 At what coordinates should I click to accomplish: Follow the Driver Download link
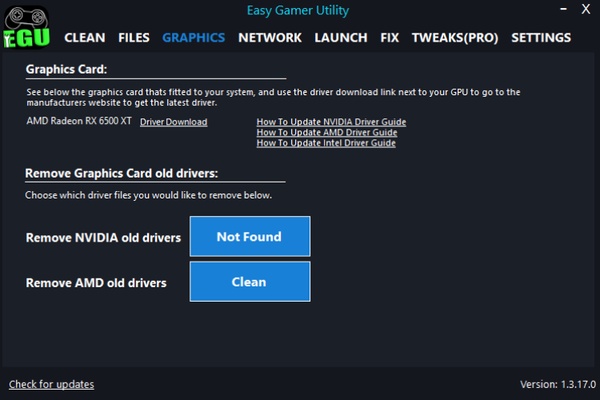point(174,122)
